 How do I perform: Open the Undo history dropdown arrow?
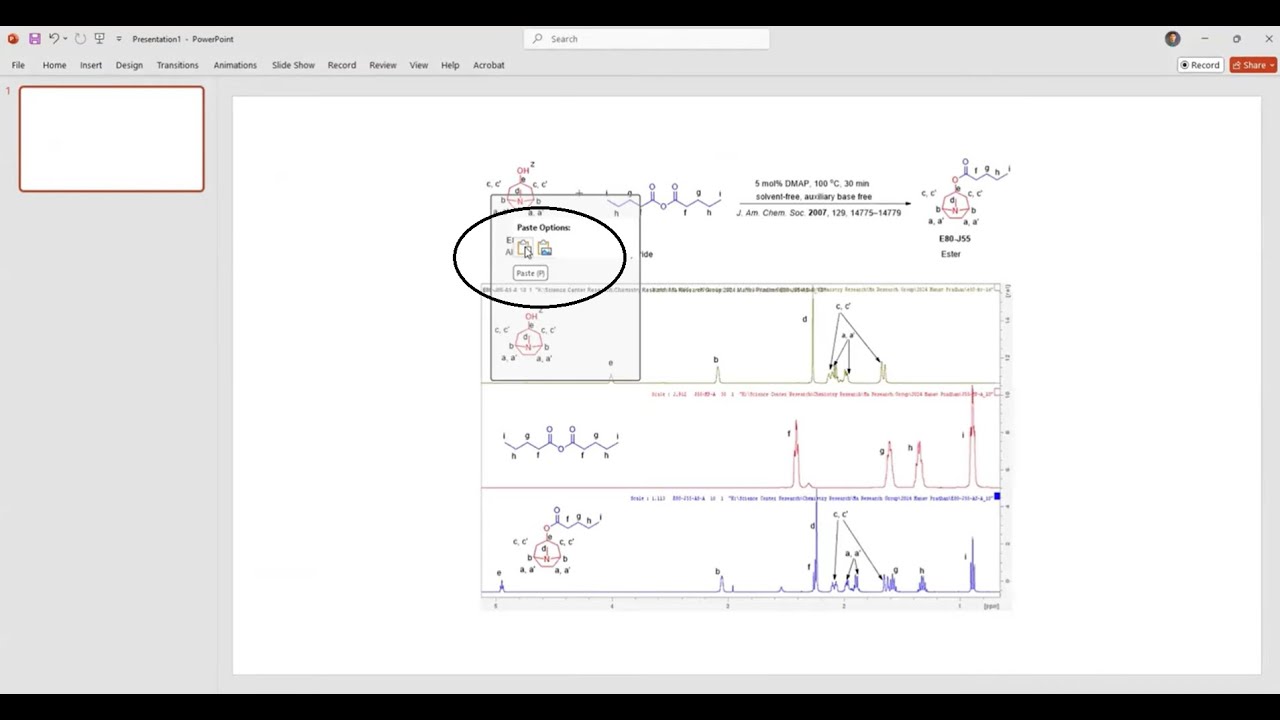tap(65, 39)
